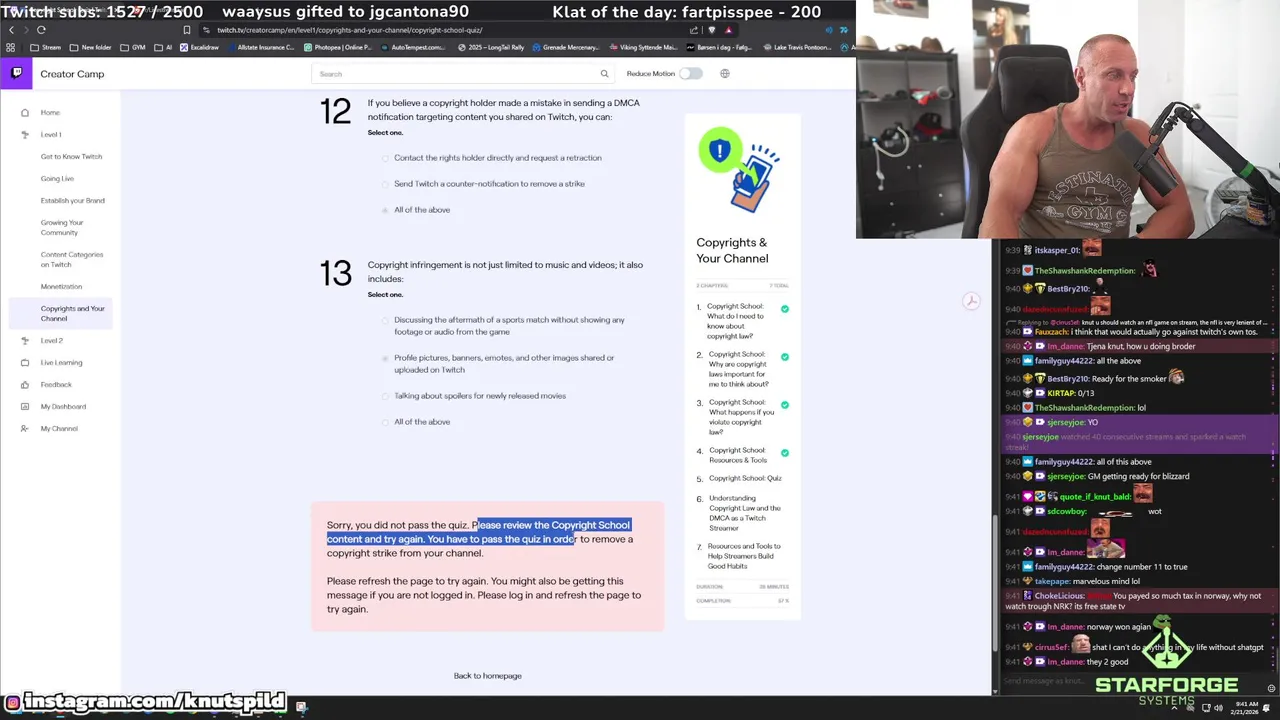Viewport: 1280px width, 720px height.
Task: Open Get to Know Twitch lesson
Action: pyautogui.click(x=71, y=156)
